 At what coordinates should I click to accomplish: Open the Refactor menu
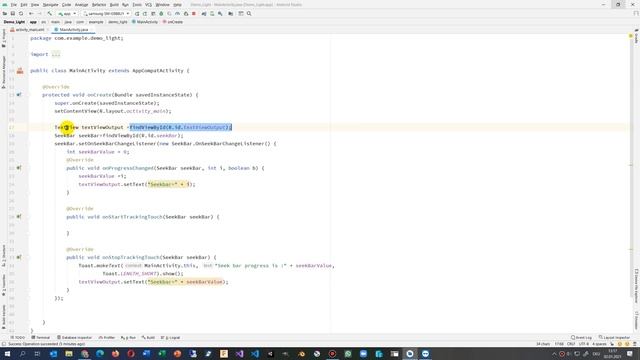click(x=99, y=4)
